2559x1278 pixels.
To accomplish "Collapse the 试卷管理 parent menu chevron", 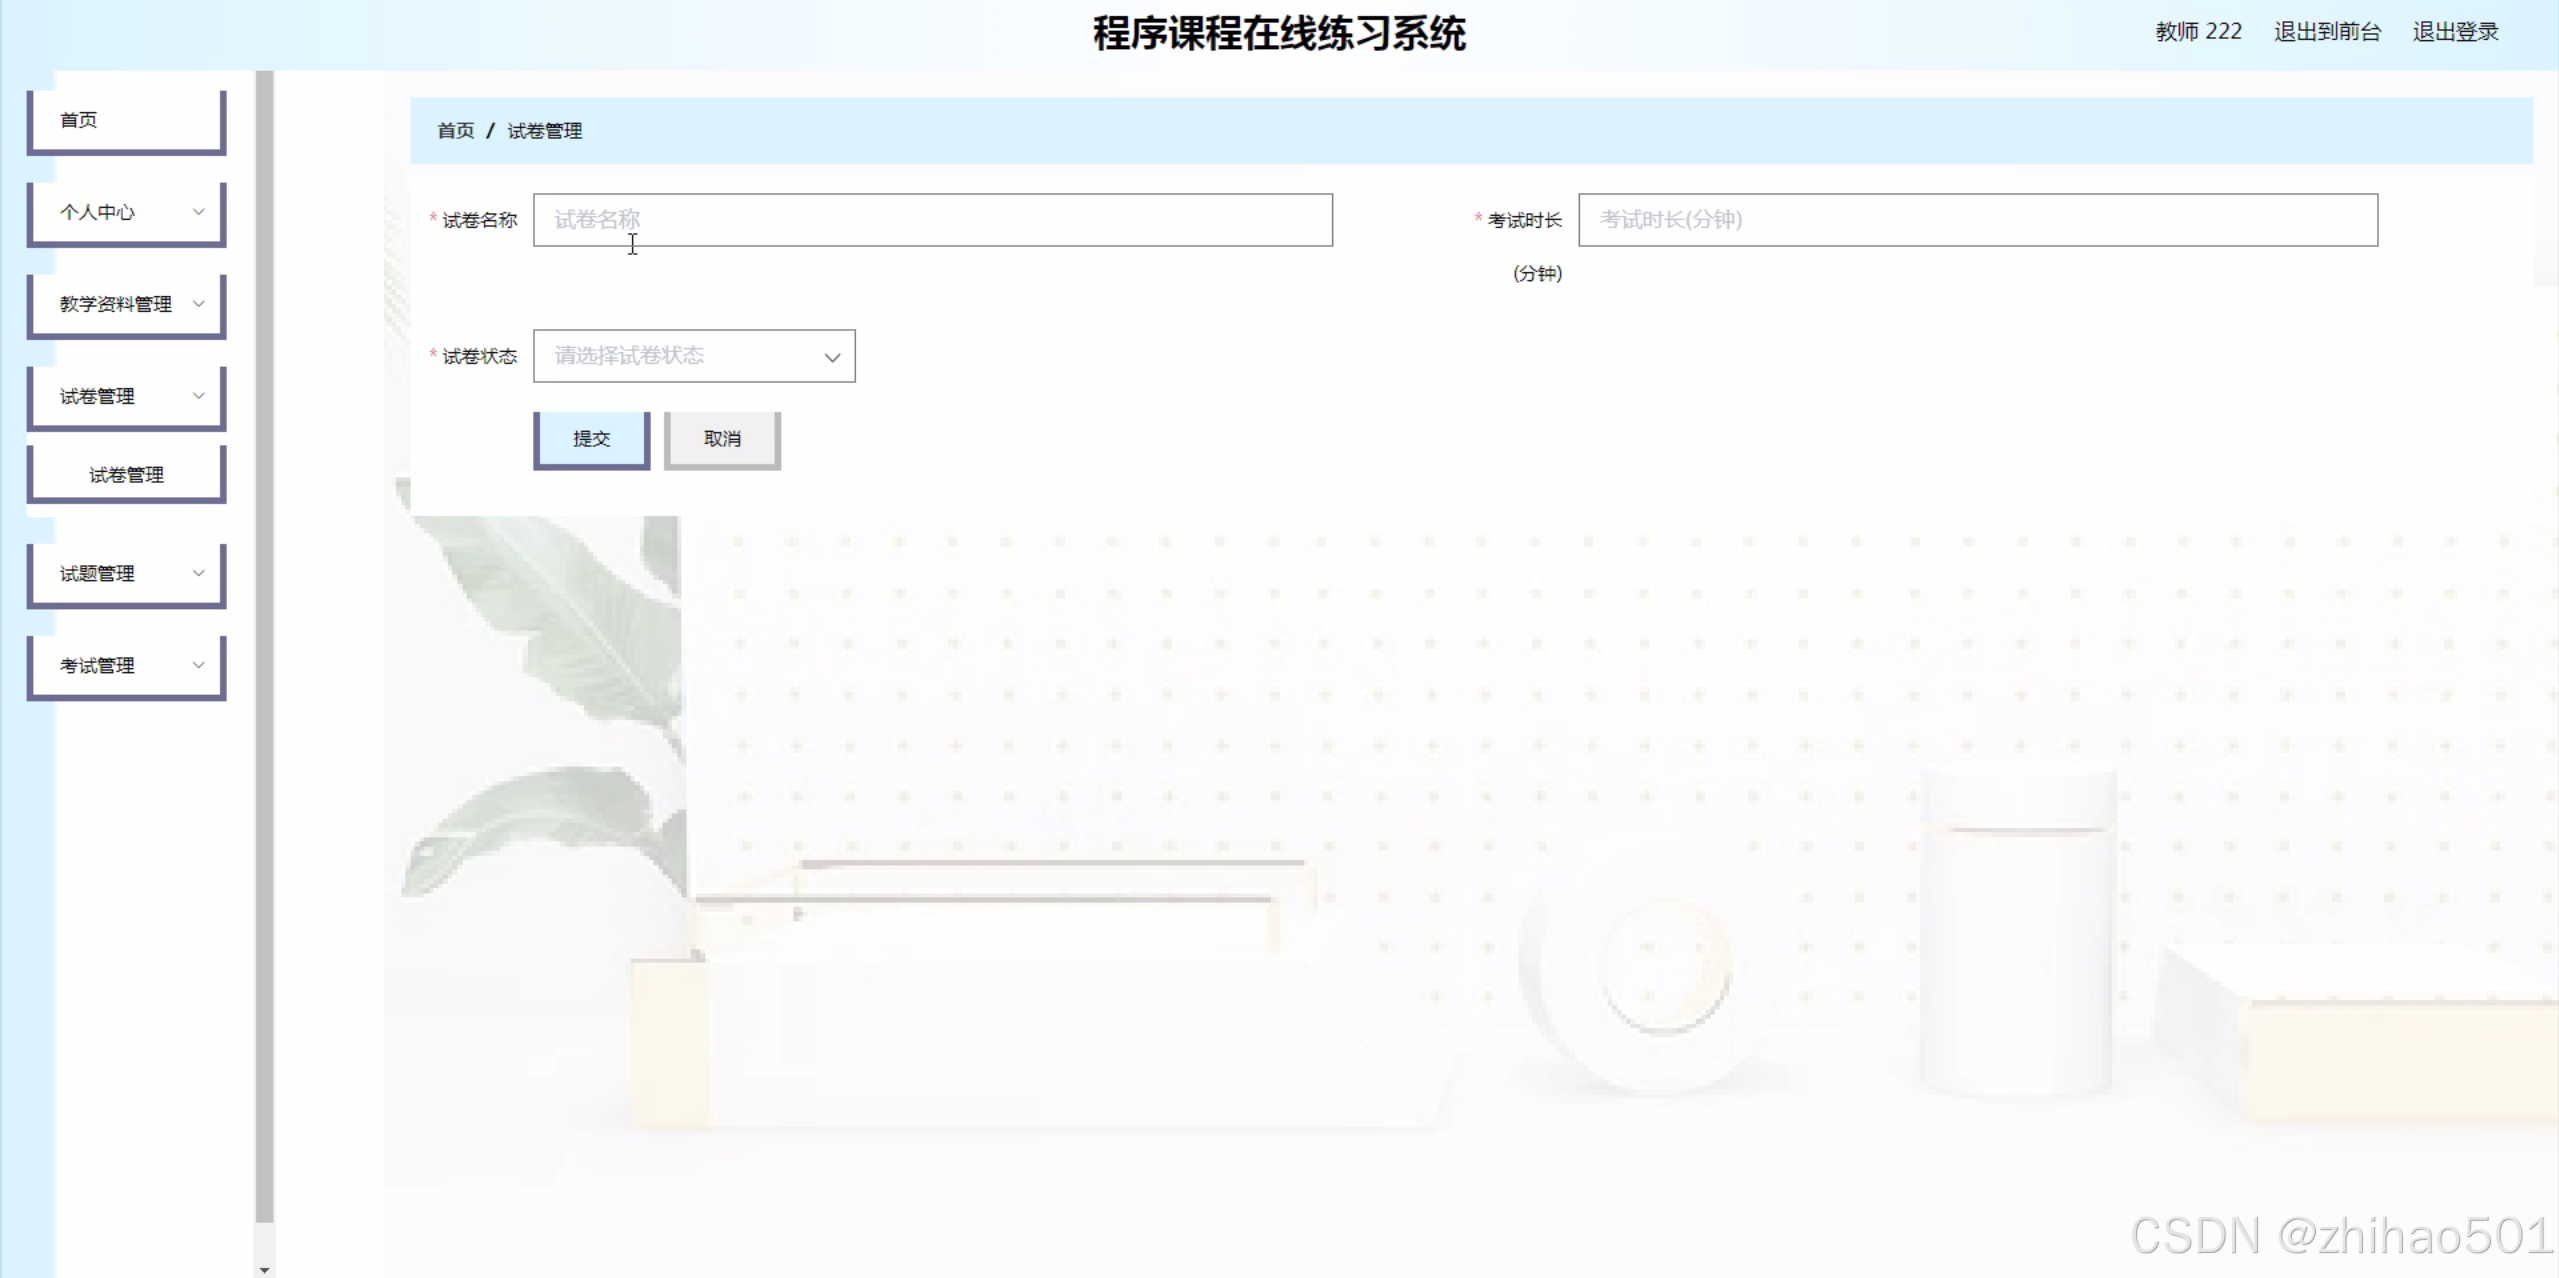I will (198, 396).
